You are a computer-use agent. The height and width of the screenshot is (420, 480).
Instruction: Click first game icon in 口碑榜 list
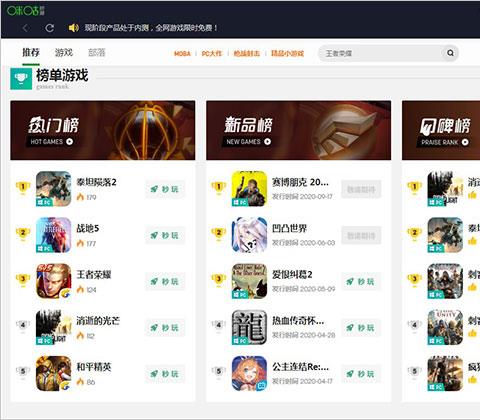pos(445,189)
